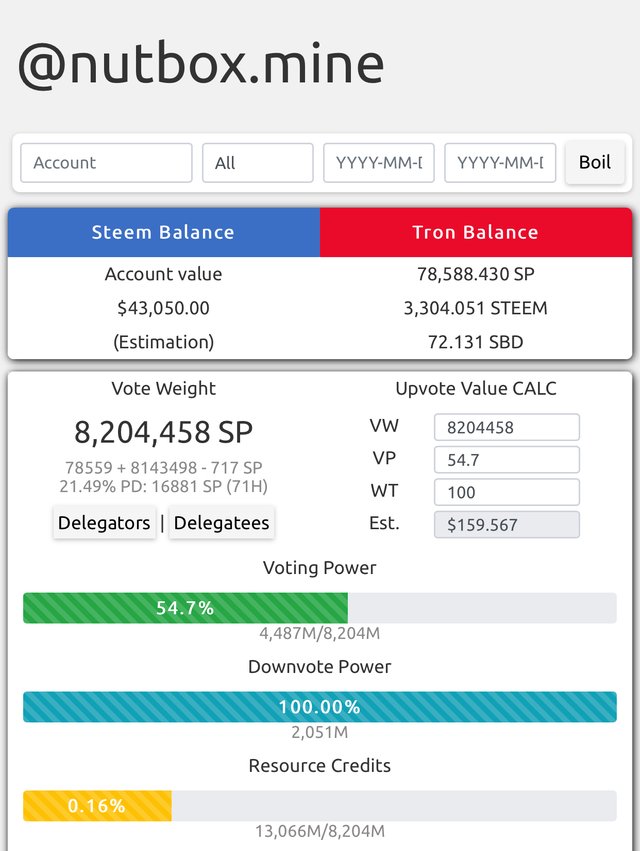Open the Delegators list

point(104,523)
